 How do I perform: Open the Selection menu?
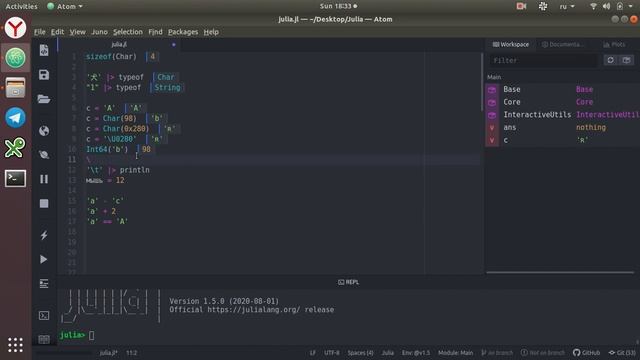(x=128, y=32)
